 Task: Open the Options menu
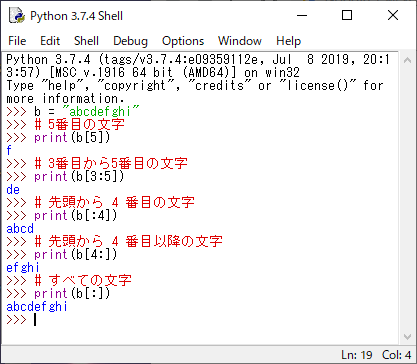point(183,41)
